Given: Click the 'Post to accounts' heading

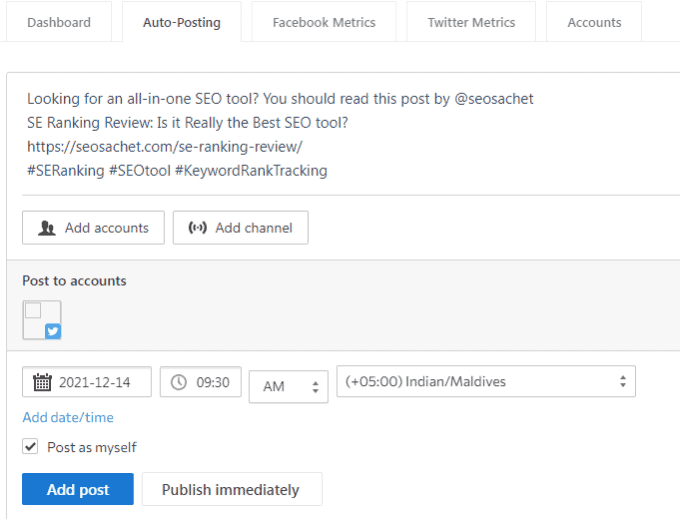Looking at the screenshot, I should (74, 281).
